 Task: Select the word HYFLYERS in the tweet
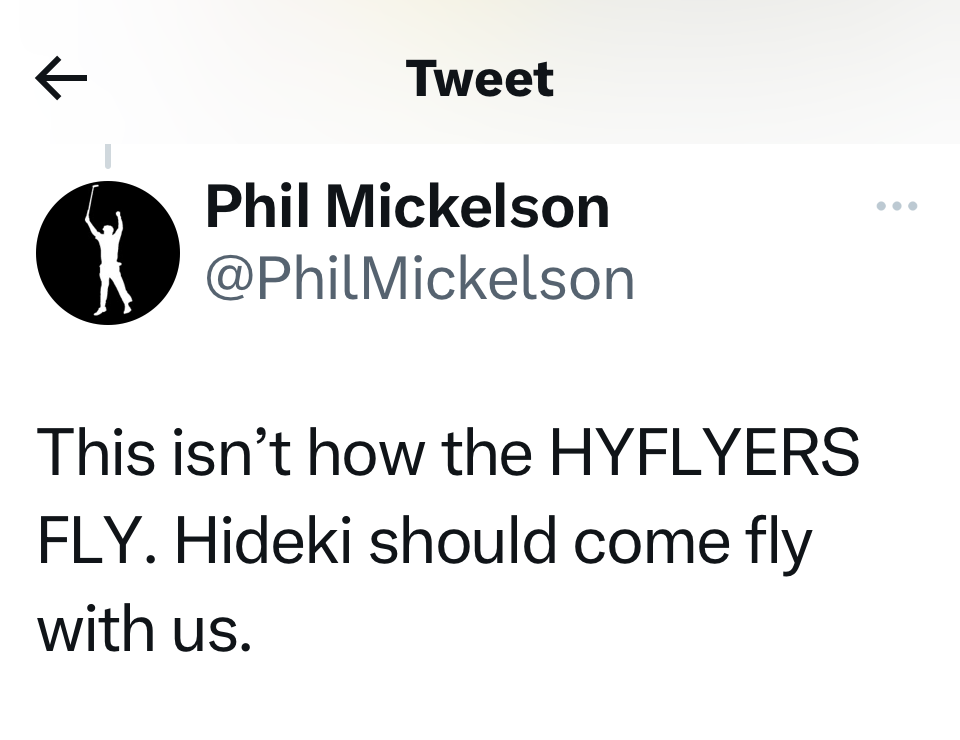pyautogui.click(x=703, y=453)
